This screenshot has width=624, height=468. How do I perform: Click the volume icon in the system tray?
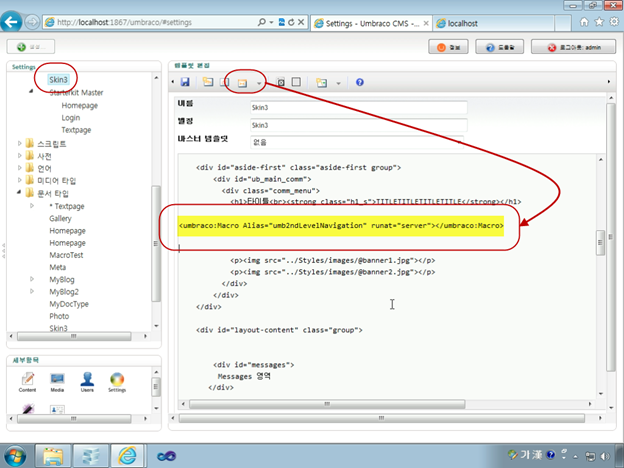(605, 456)
